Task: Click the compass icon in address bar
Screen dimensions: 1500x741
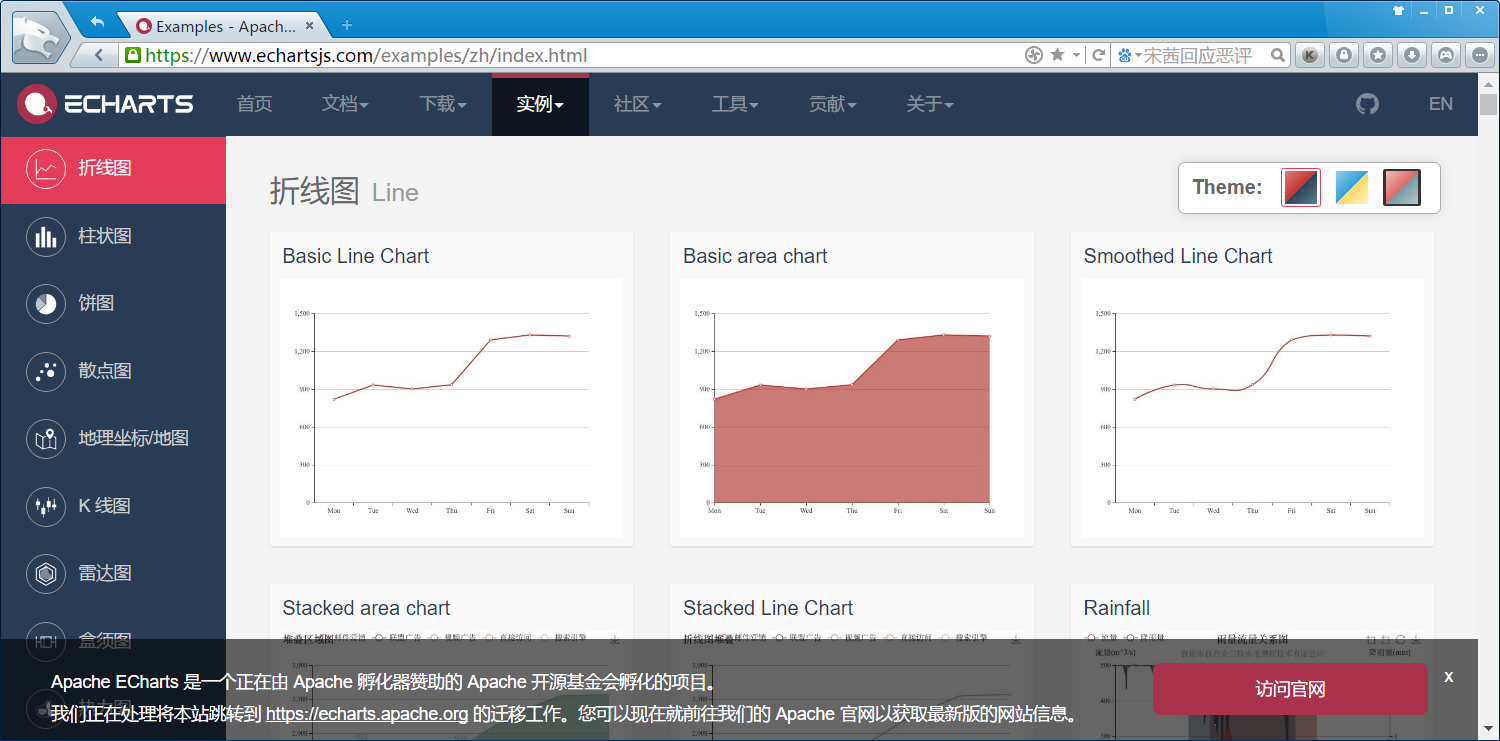Action: [1034, 56]
